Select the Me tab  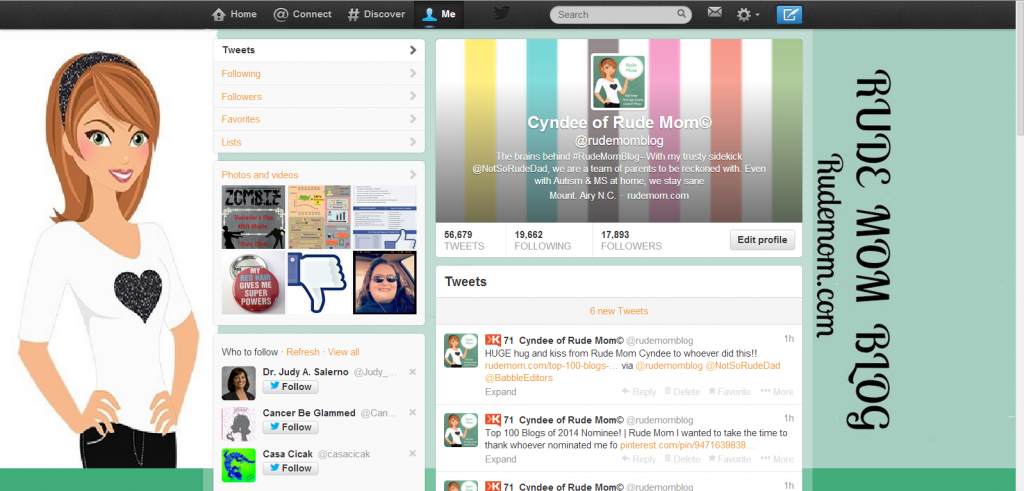(439, 14)
